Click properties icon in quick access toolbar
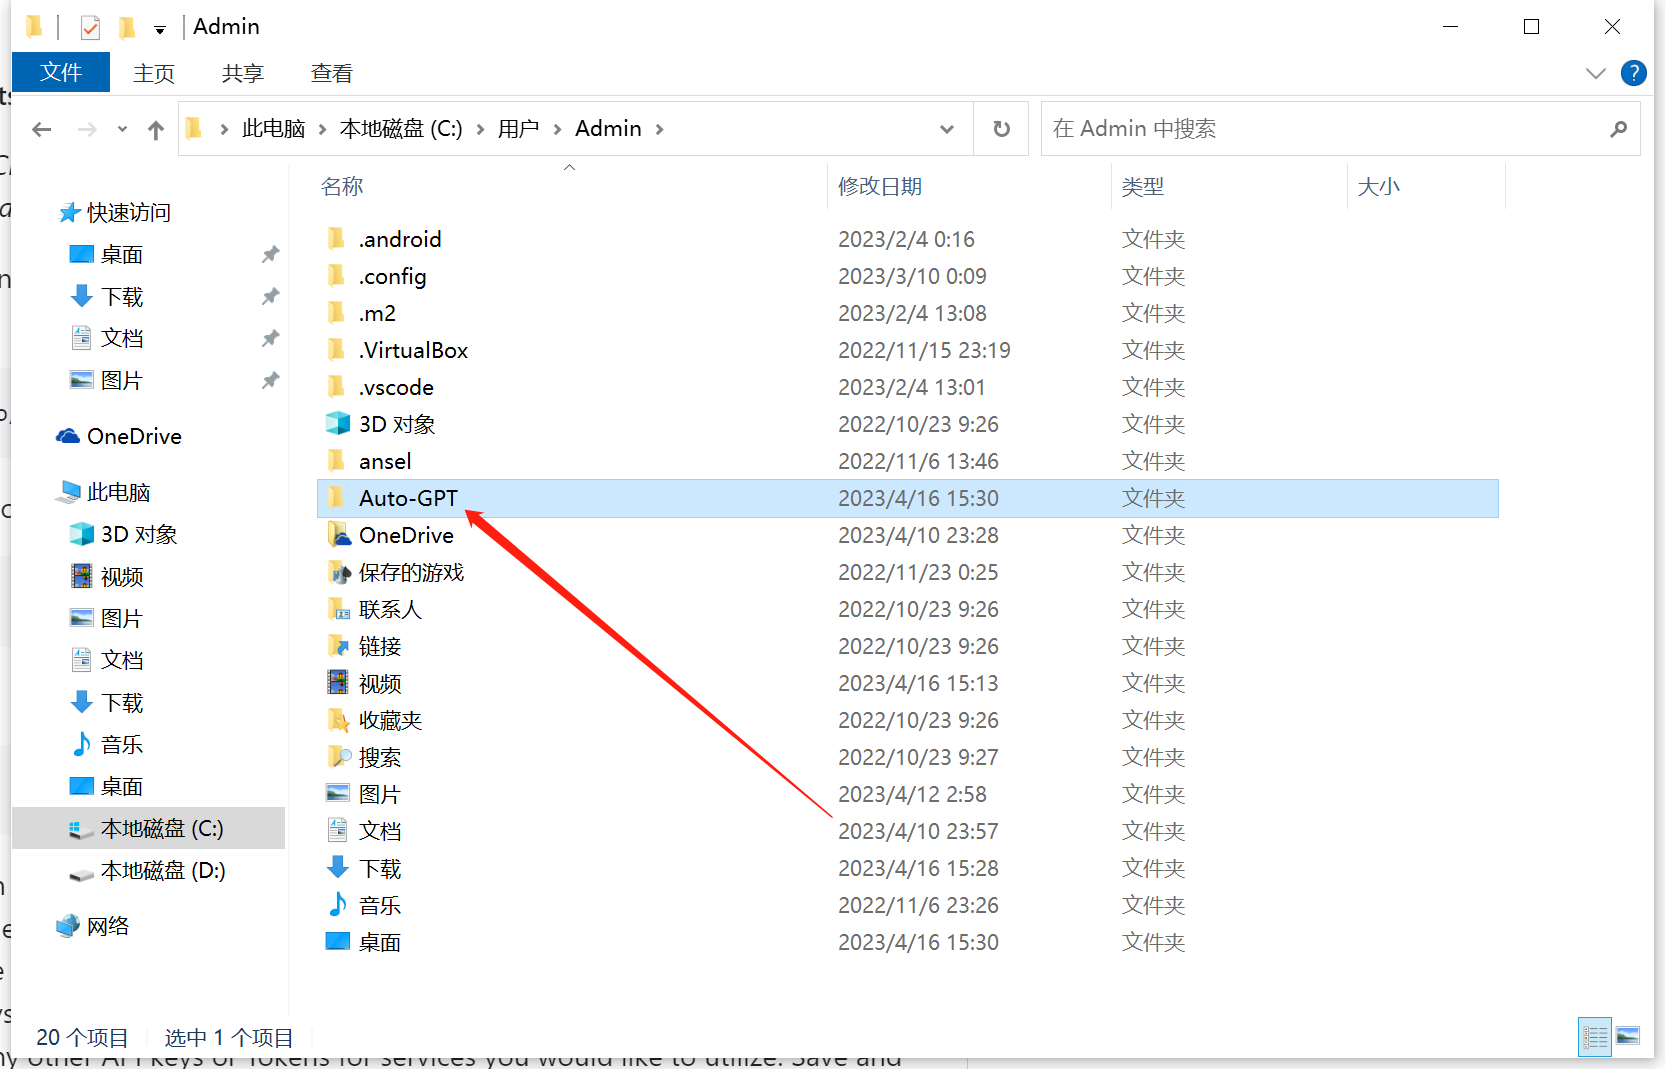Screen dimensions: 1665x1069 90,27
